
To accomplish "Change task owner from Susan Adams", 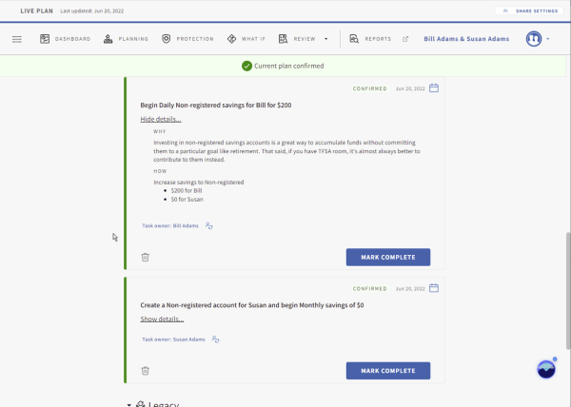I will pos(216,339).
